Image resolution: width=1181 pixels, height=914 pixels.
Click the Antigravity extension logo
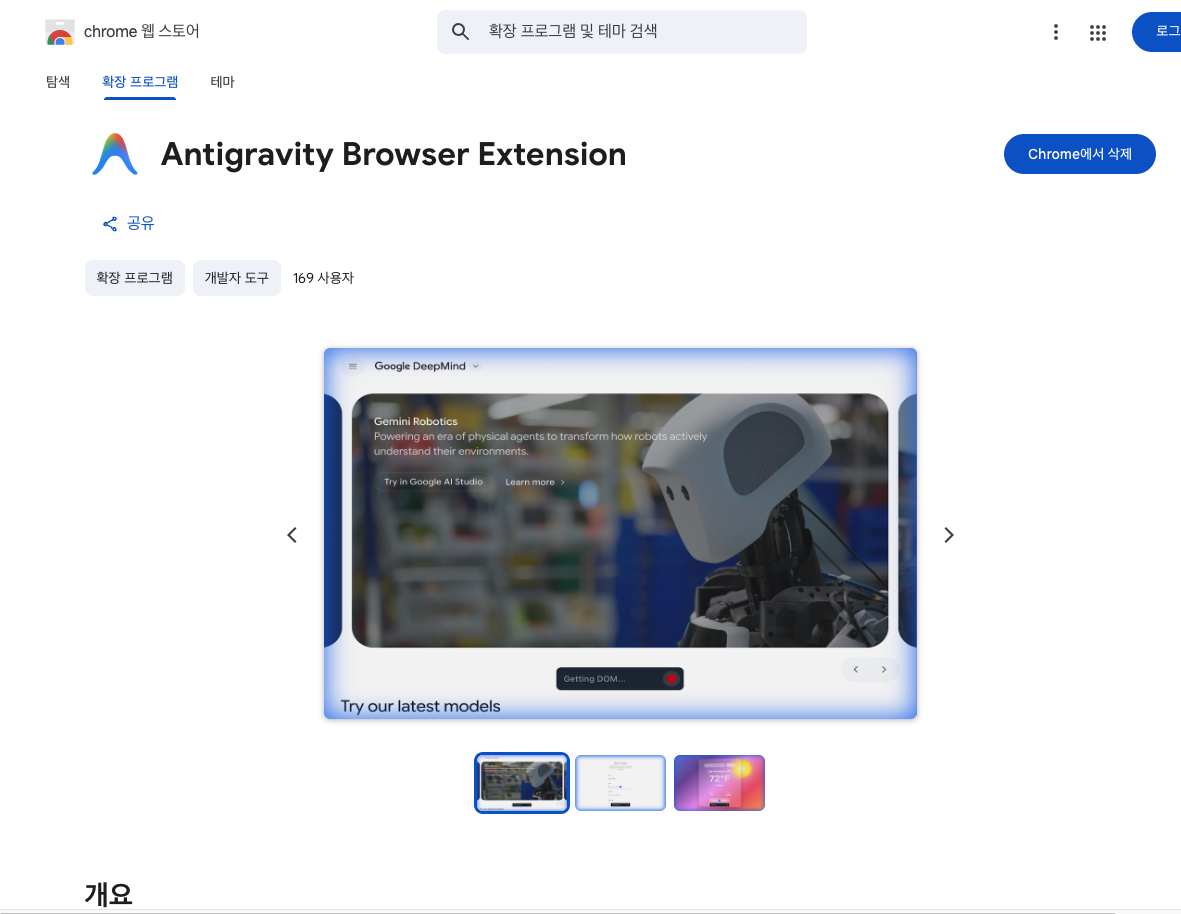click(x=114, y=154)
